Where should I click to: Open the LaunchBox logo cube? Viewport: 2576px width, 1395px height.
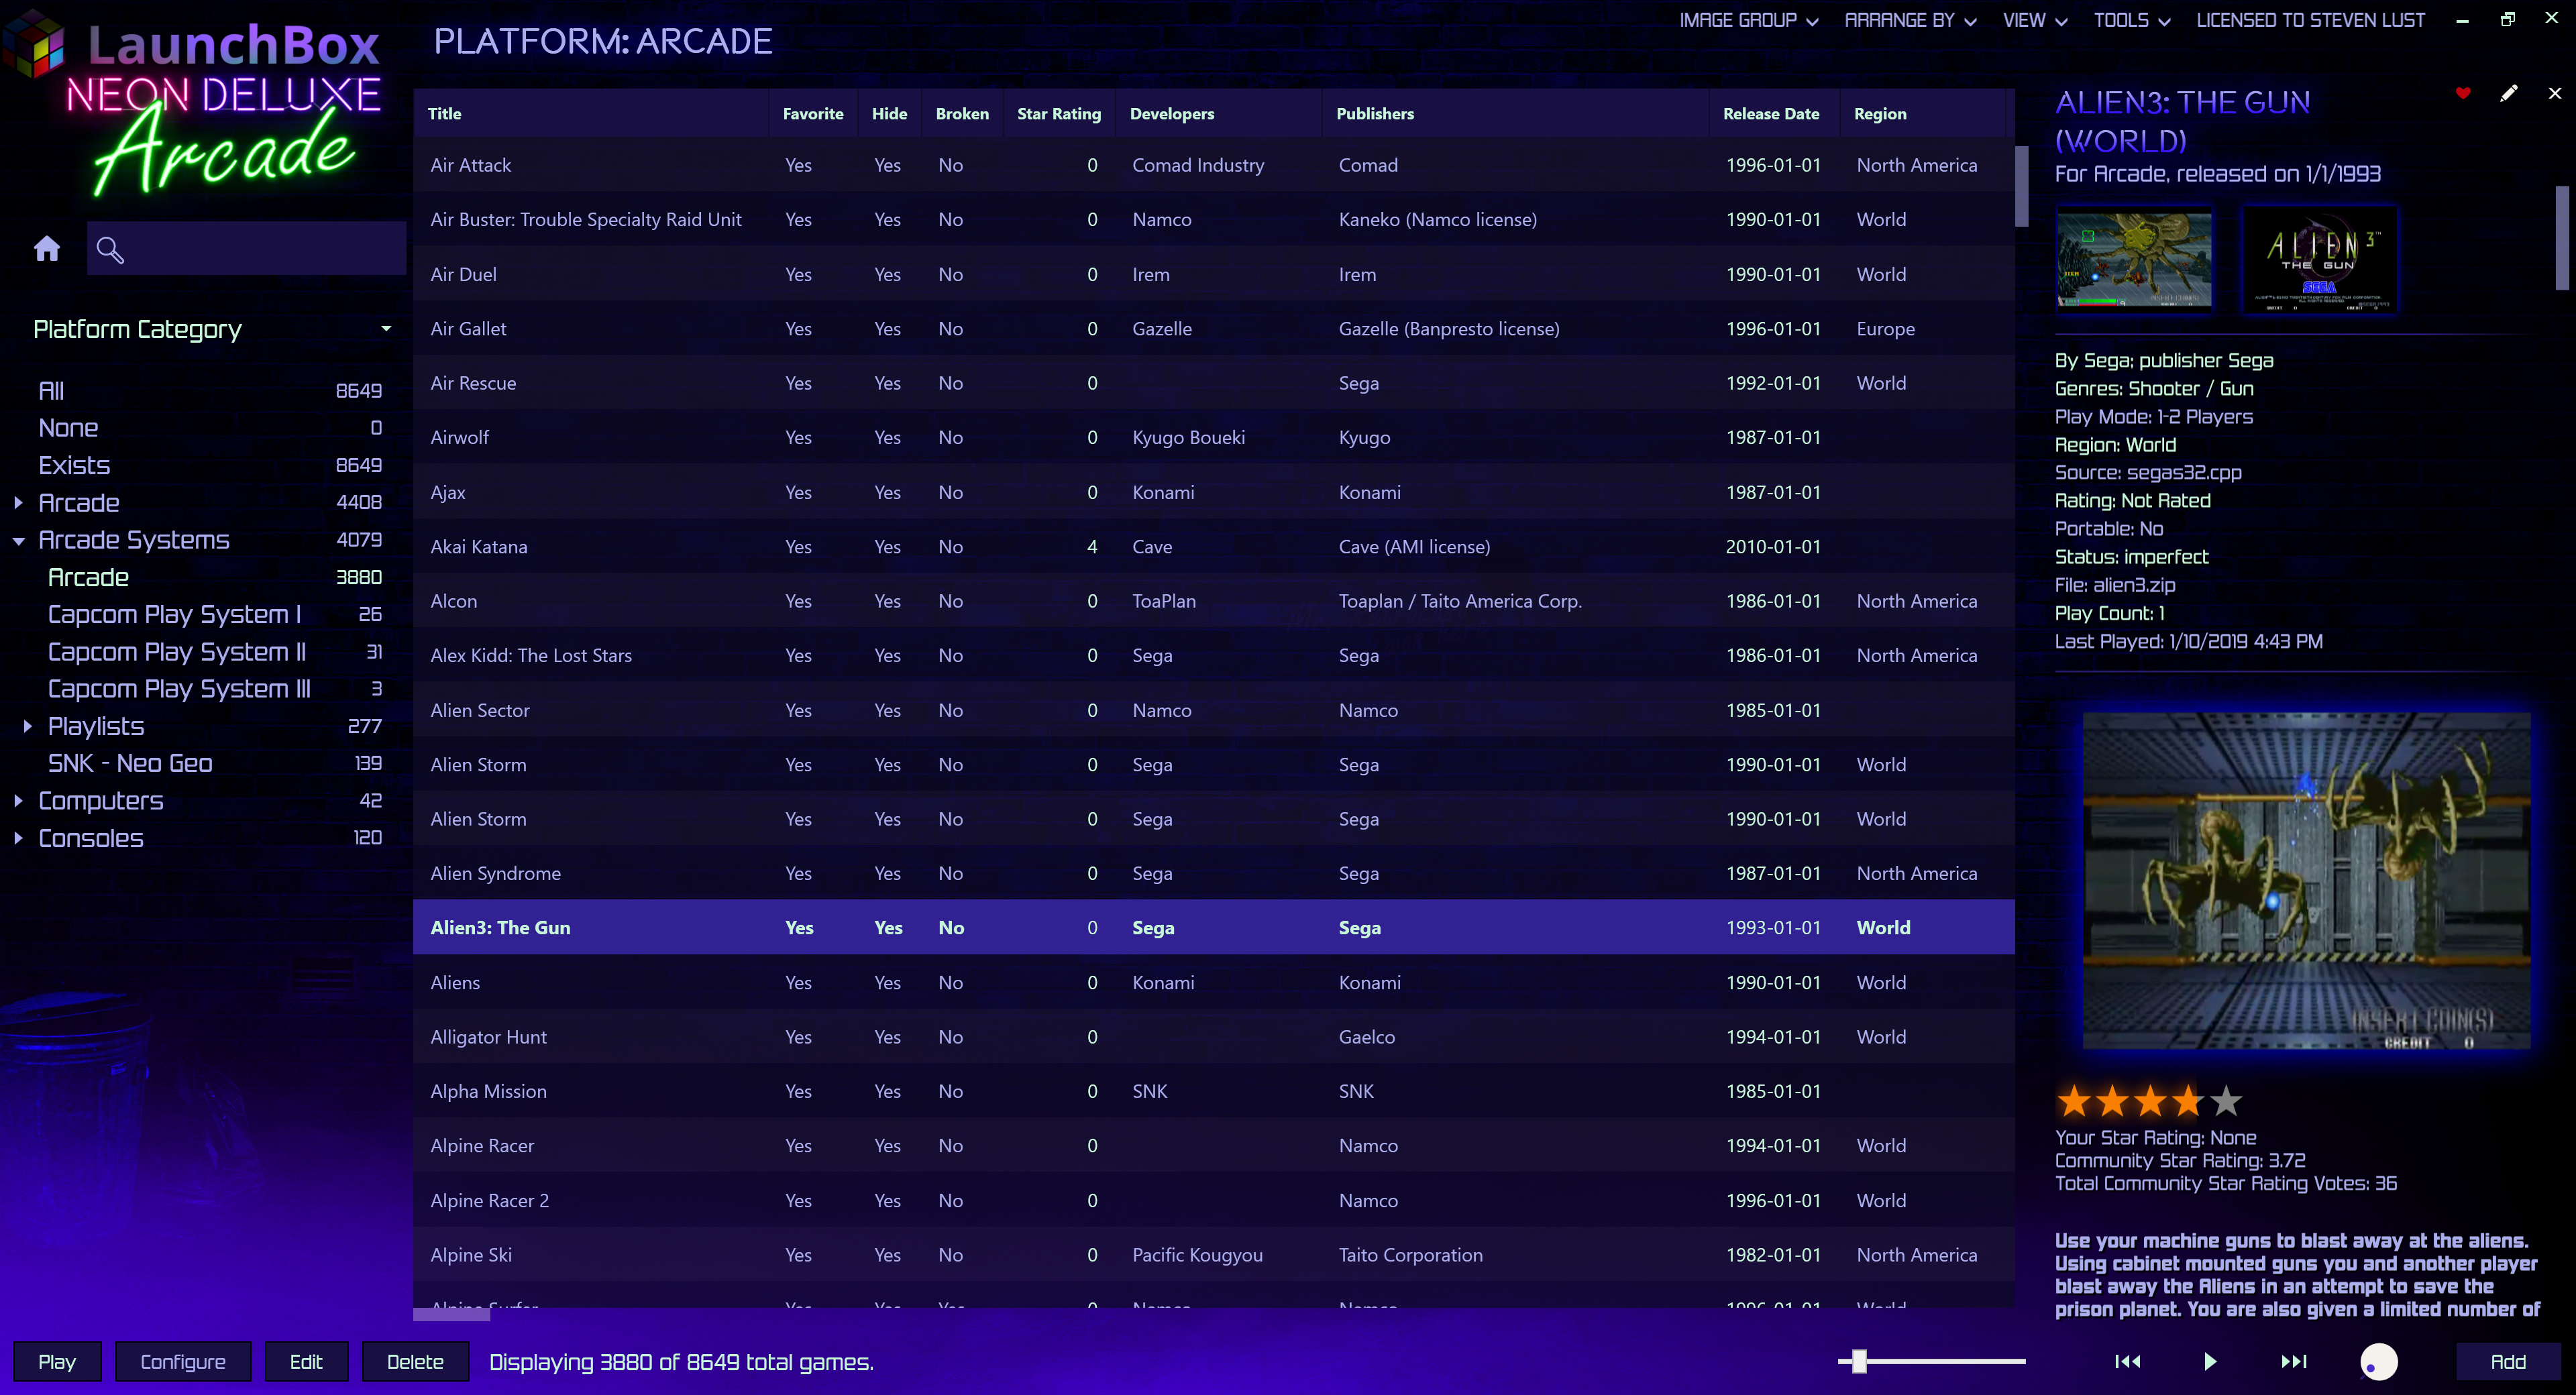[35, 44]
